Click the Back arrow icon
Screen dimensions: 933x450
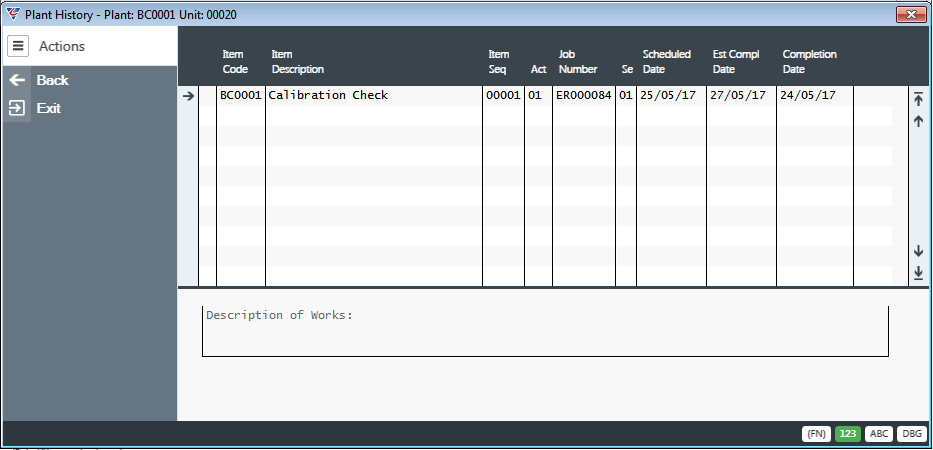click(x=17, y=80)
